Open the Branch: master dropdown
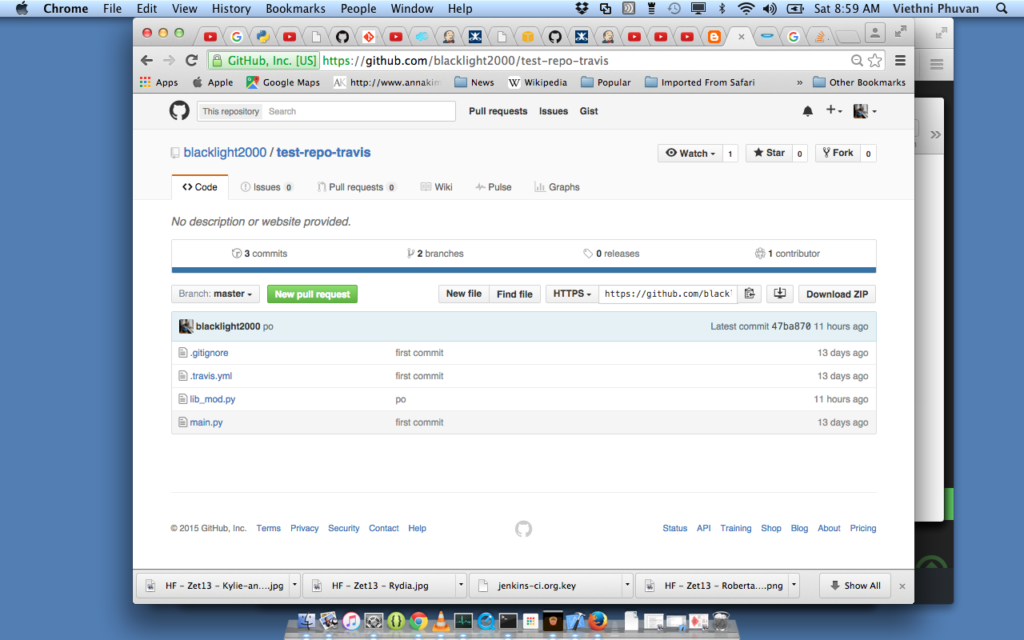Image resolution: width=1024 pixels, height=640 pixels. coord(216,294)
